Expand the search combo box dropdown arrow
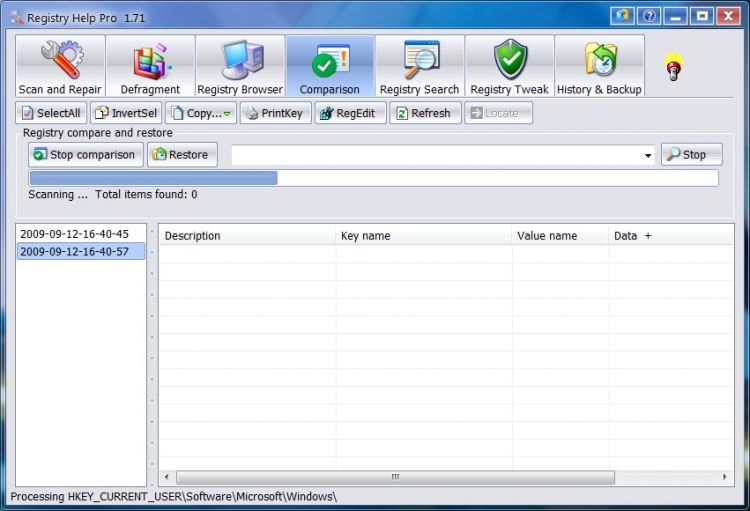 tap(648, 155)
